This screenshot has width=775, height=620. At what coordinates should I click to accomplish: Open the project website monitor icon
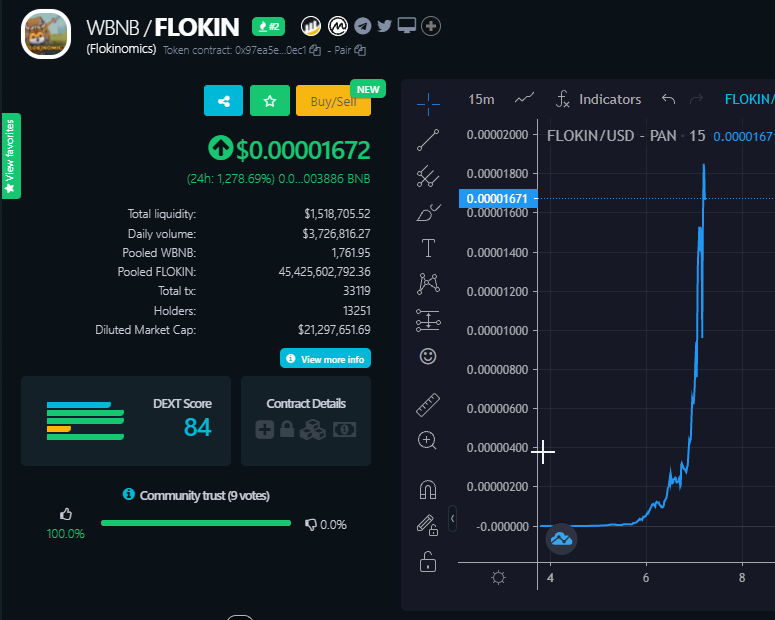[407, 26]
